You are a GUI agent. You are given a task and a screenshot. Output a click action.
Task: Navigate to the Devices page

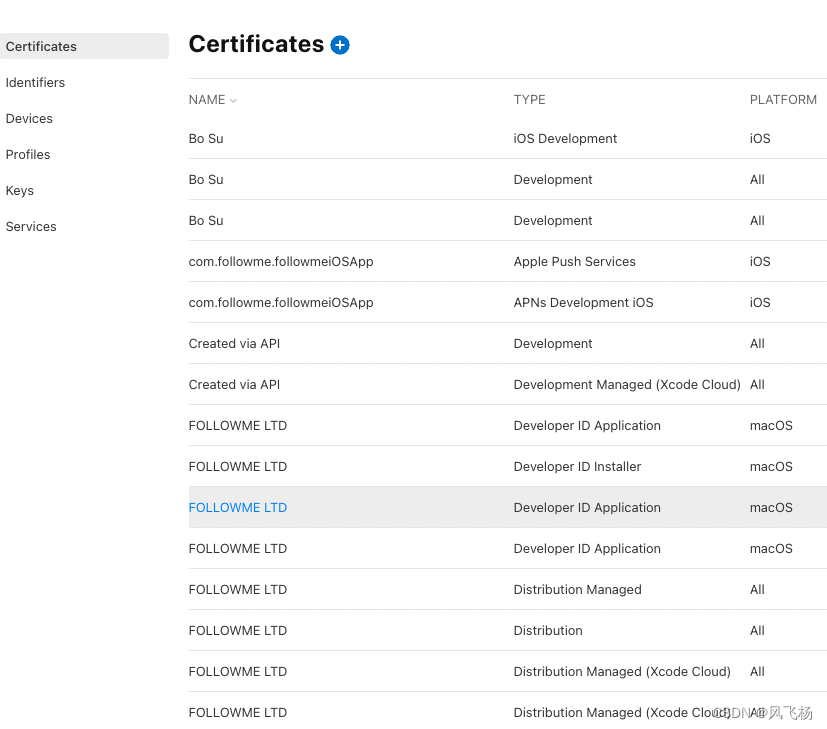click(x=29, y=118)
